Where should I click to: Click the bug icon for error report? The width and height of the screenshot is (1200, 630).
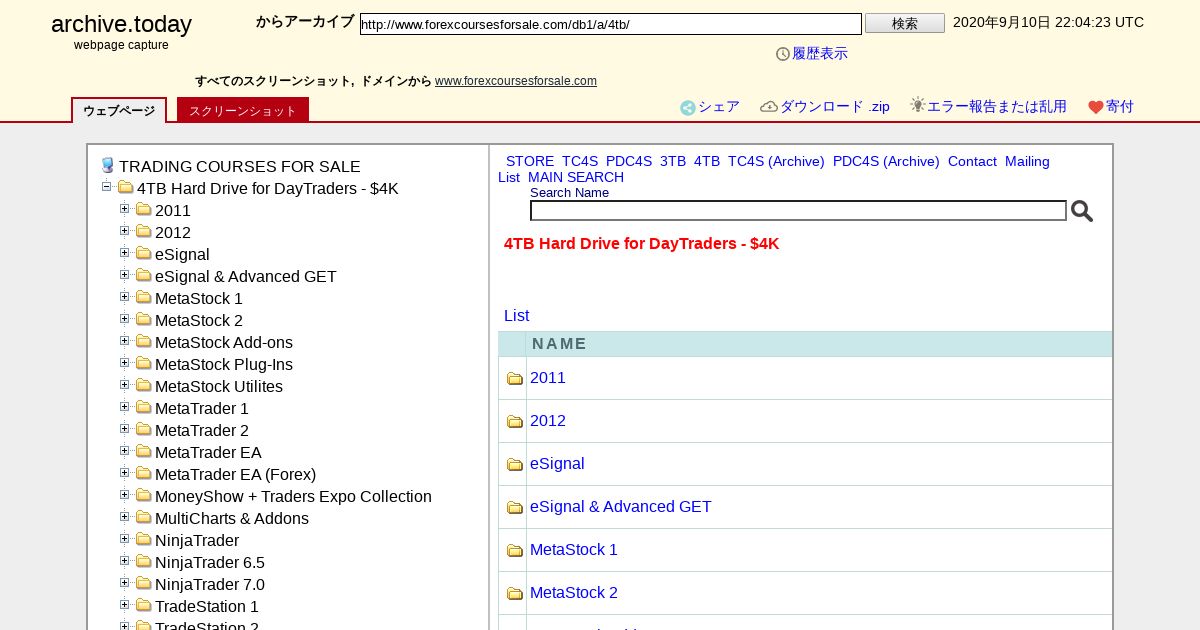[917, 105]
